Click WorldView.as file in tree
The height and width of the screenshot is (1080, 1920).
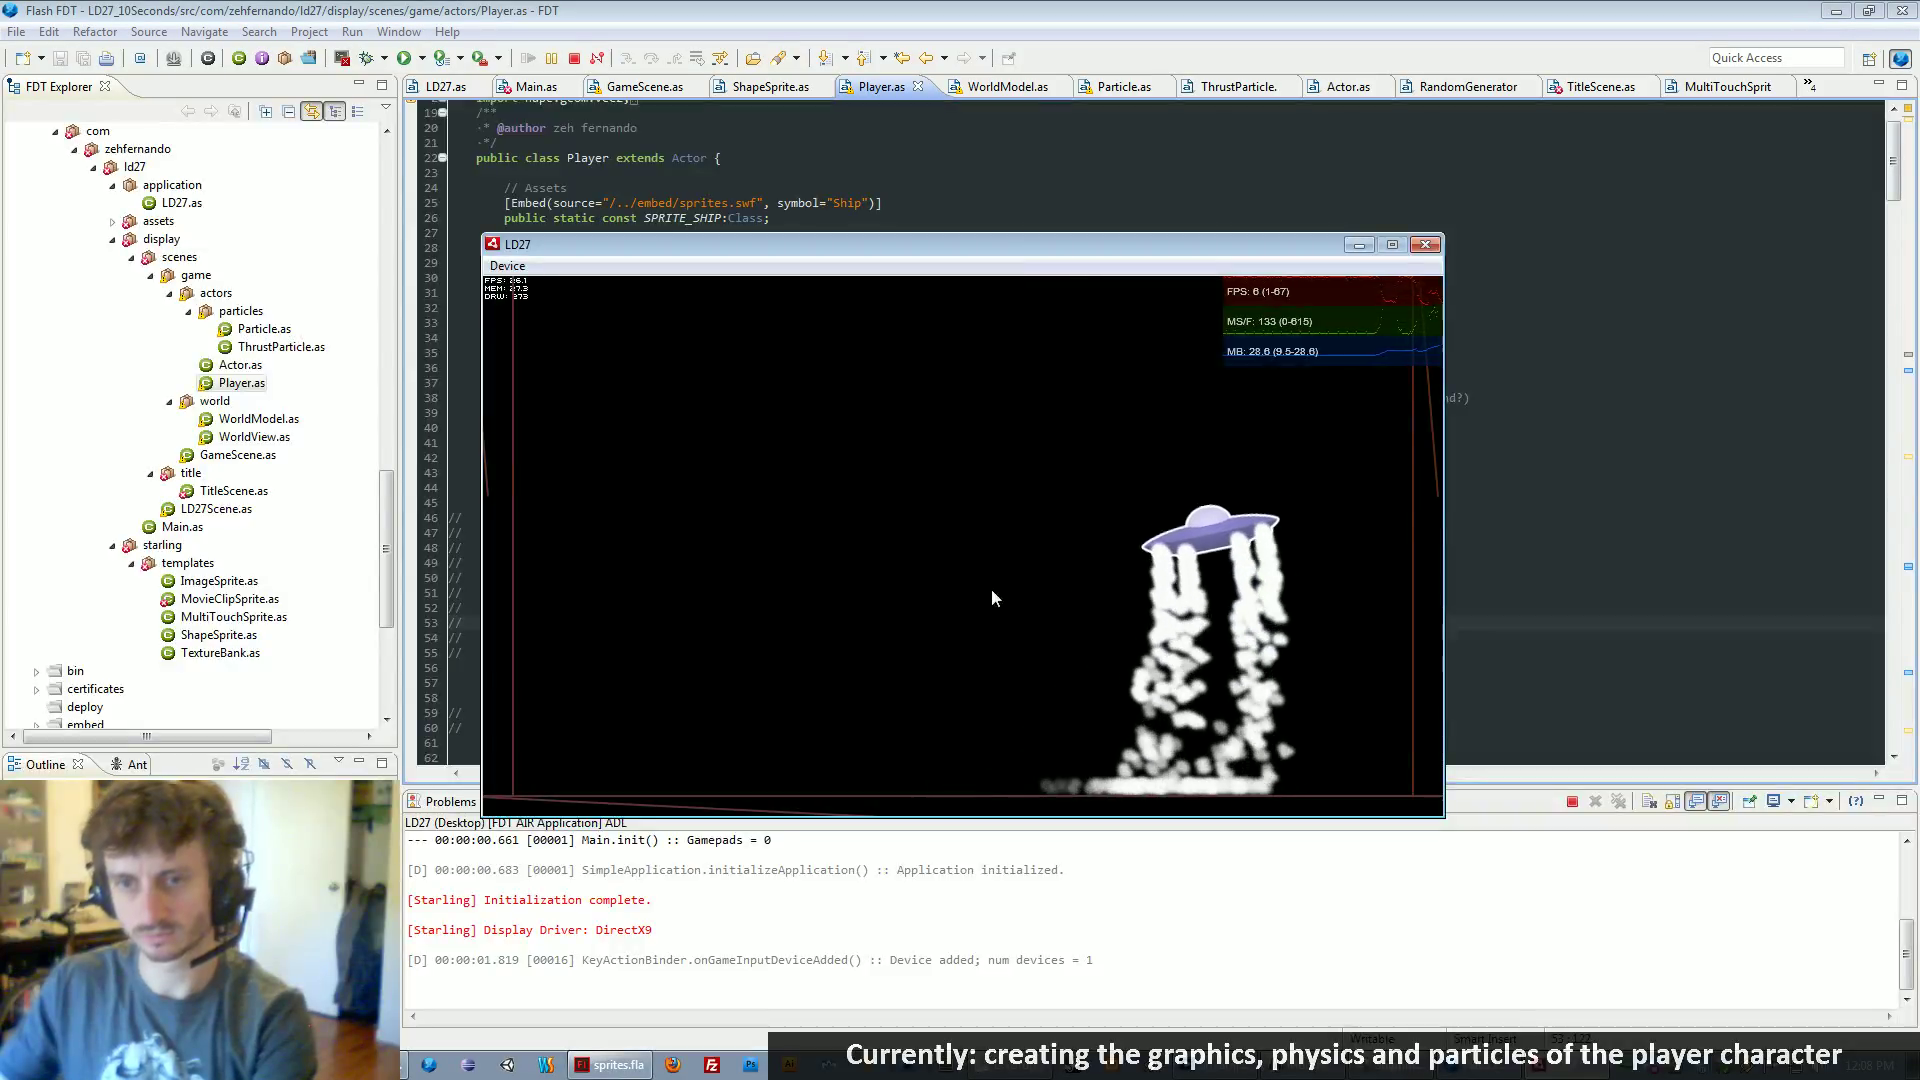tap(254, 437)
